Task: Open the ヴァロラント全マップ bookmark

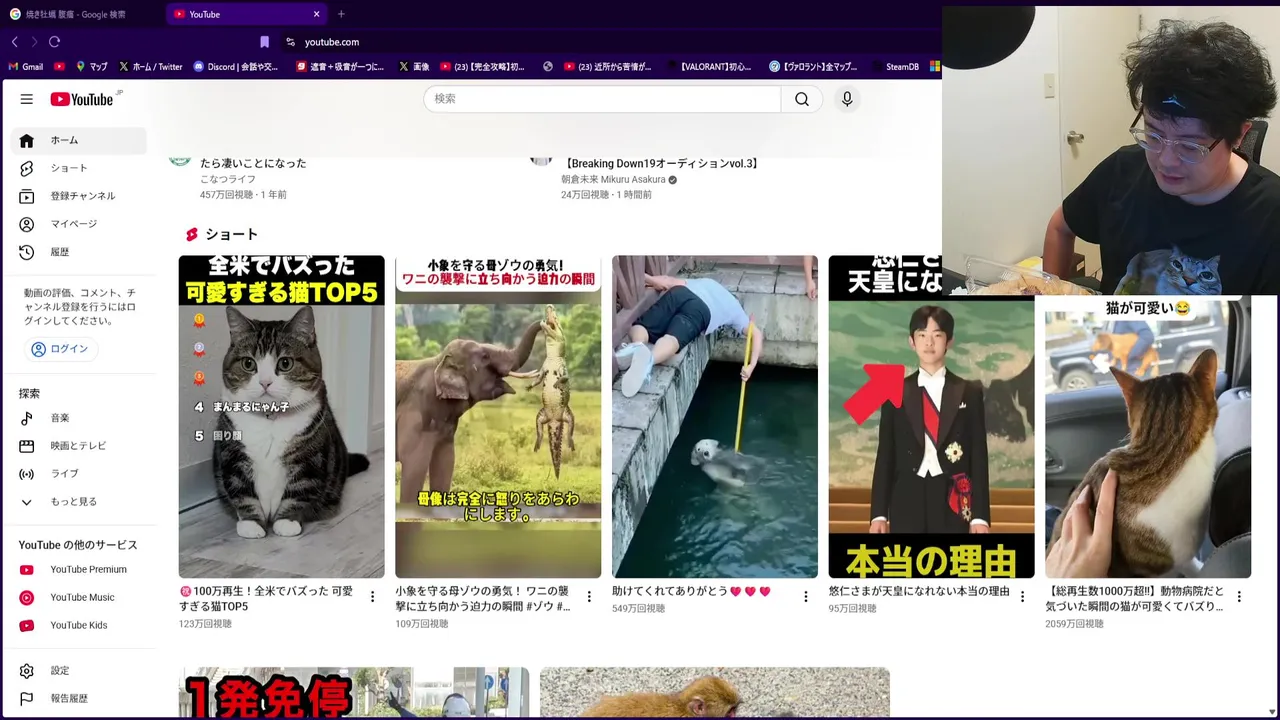Action: [813, 67]
